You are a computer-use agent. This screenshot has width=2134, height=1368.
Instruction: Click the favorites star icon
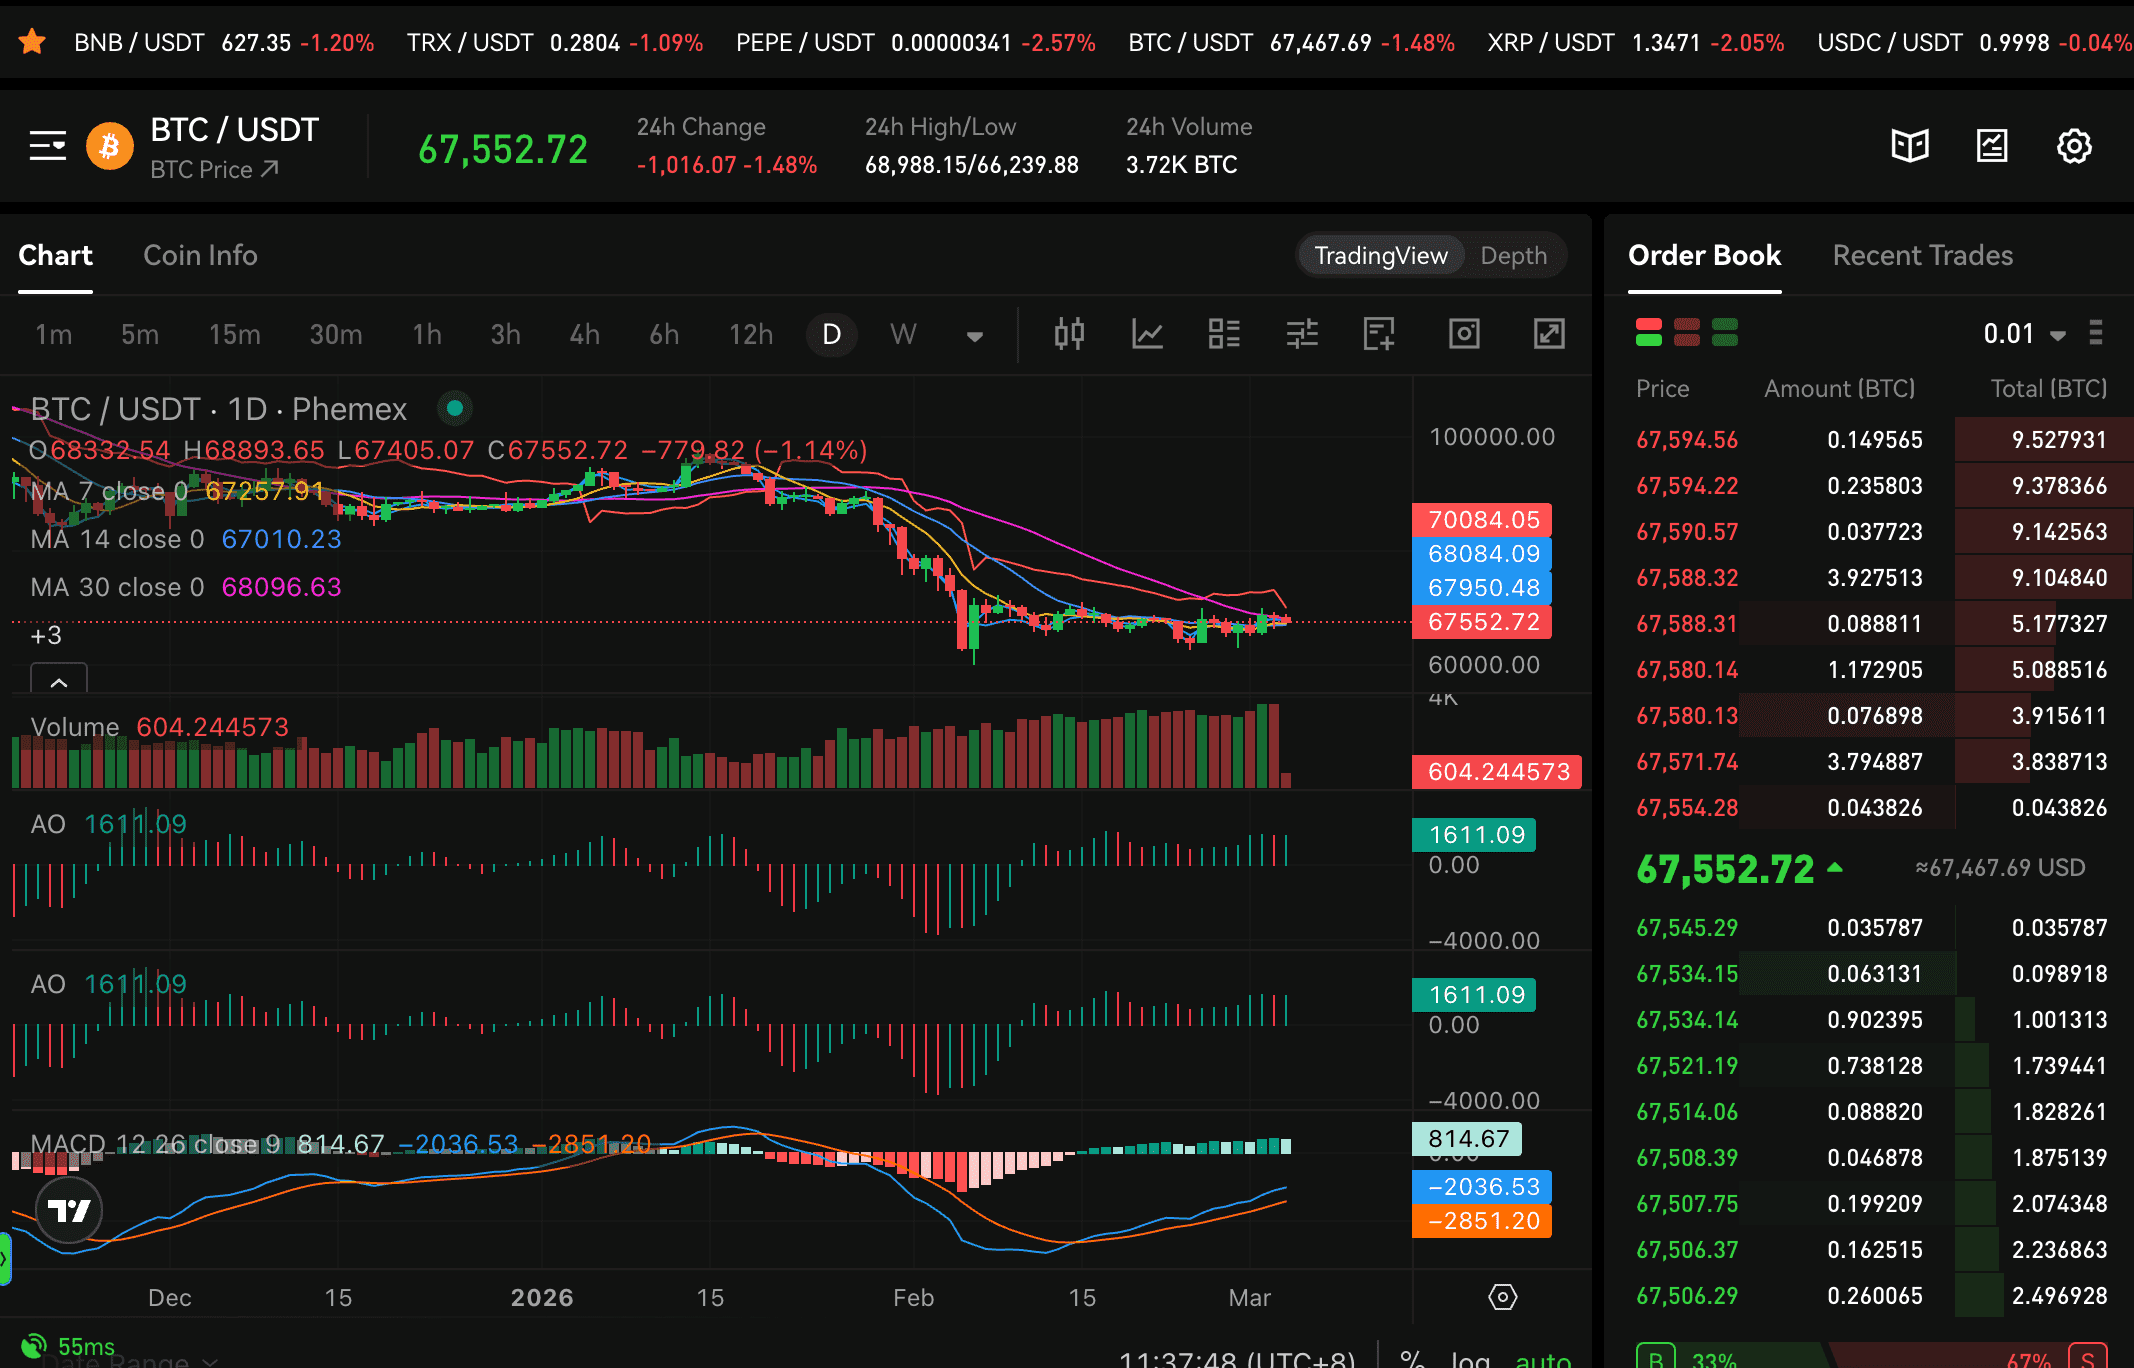32,42
